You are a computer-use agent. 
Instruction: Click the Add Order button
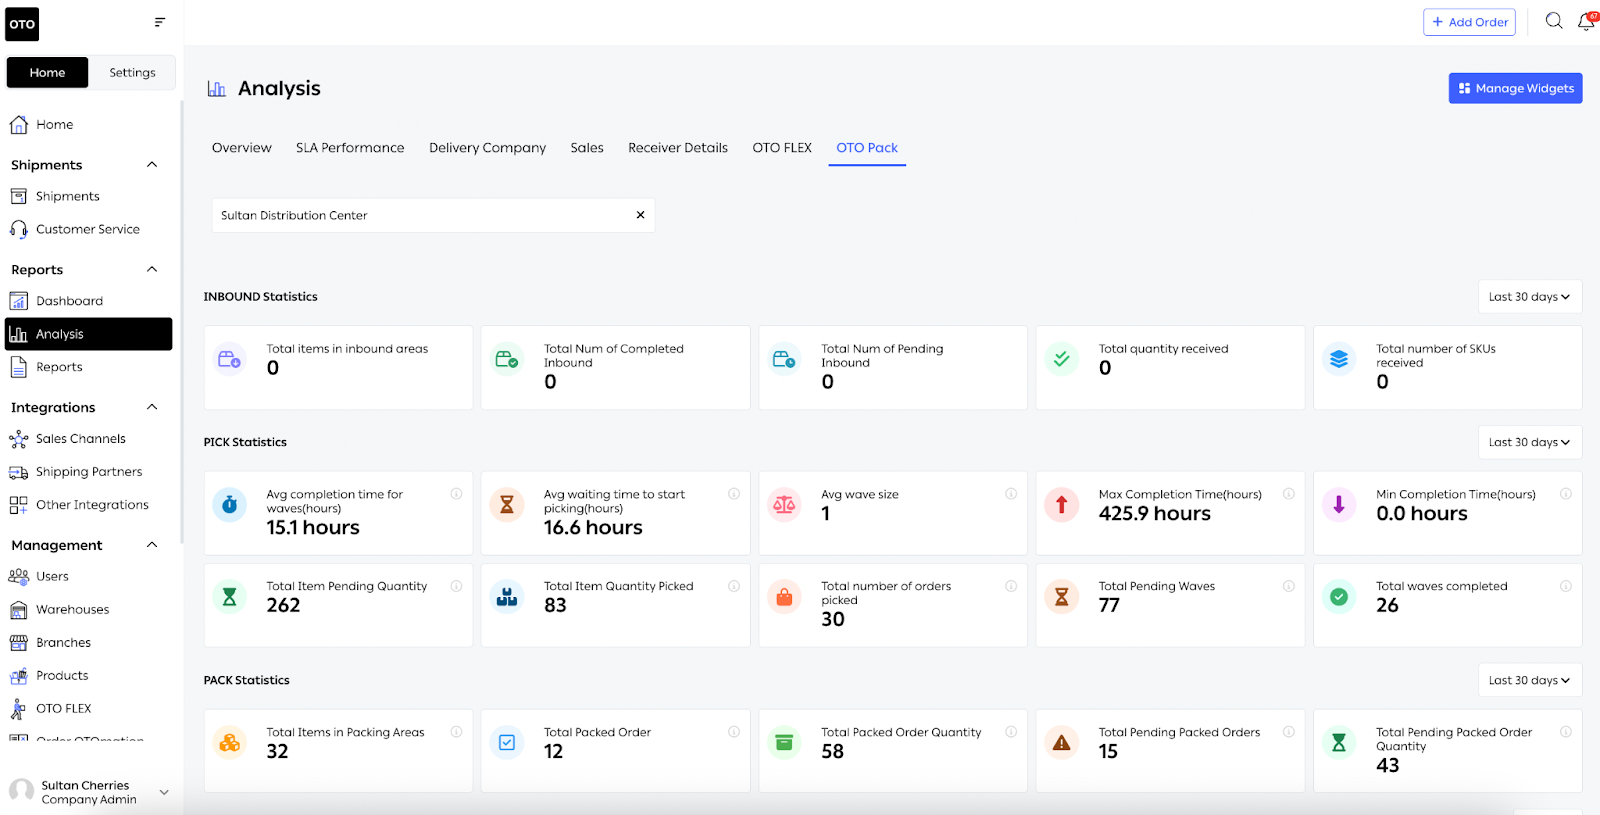(x=1469, y=22)
